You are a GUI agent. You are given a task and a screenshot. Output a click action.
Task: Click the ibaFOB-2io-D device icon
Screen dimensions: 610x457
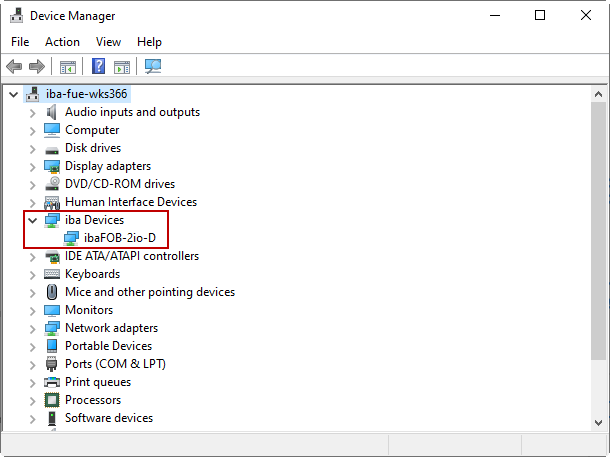point(71,238)
